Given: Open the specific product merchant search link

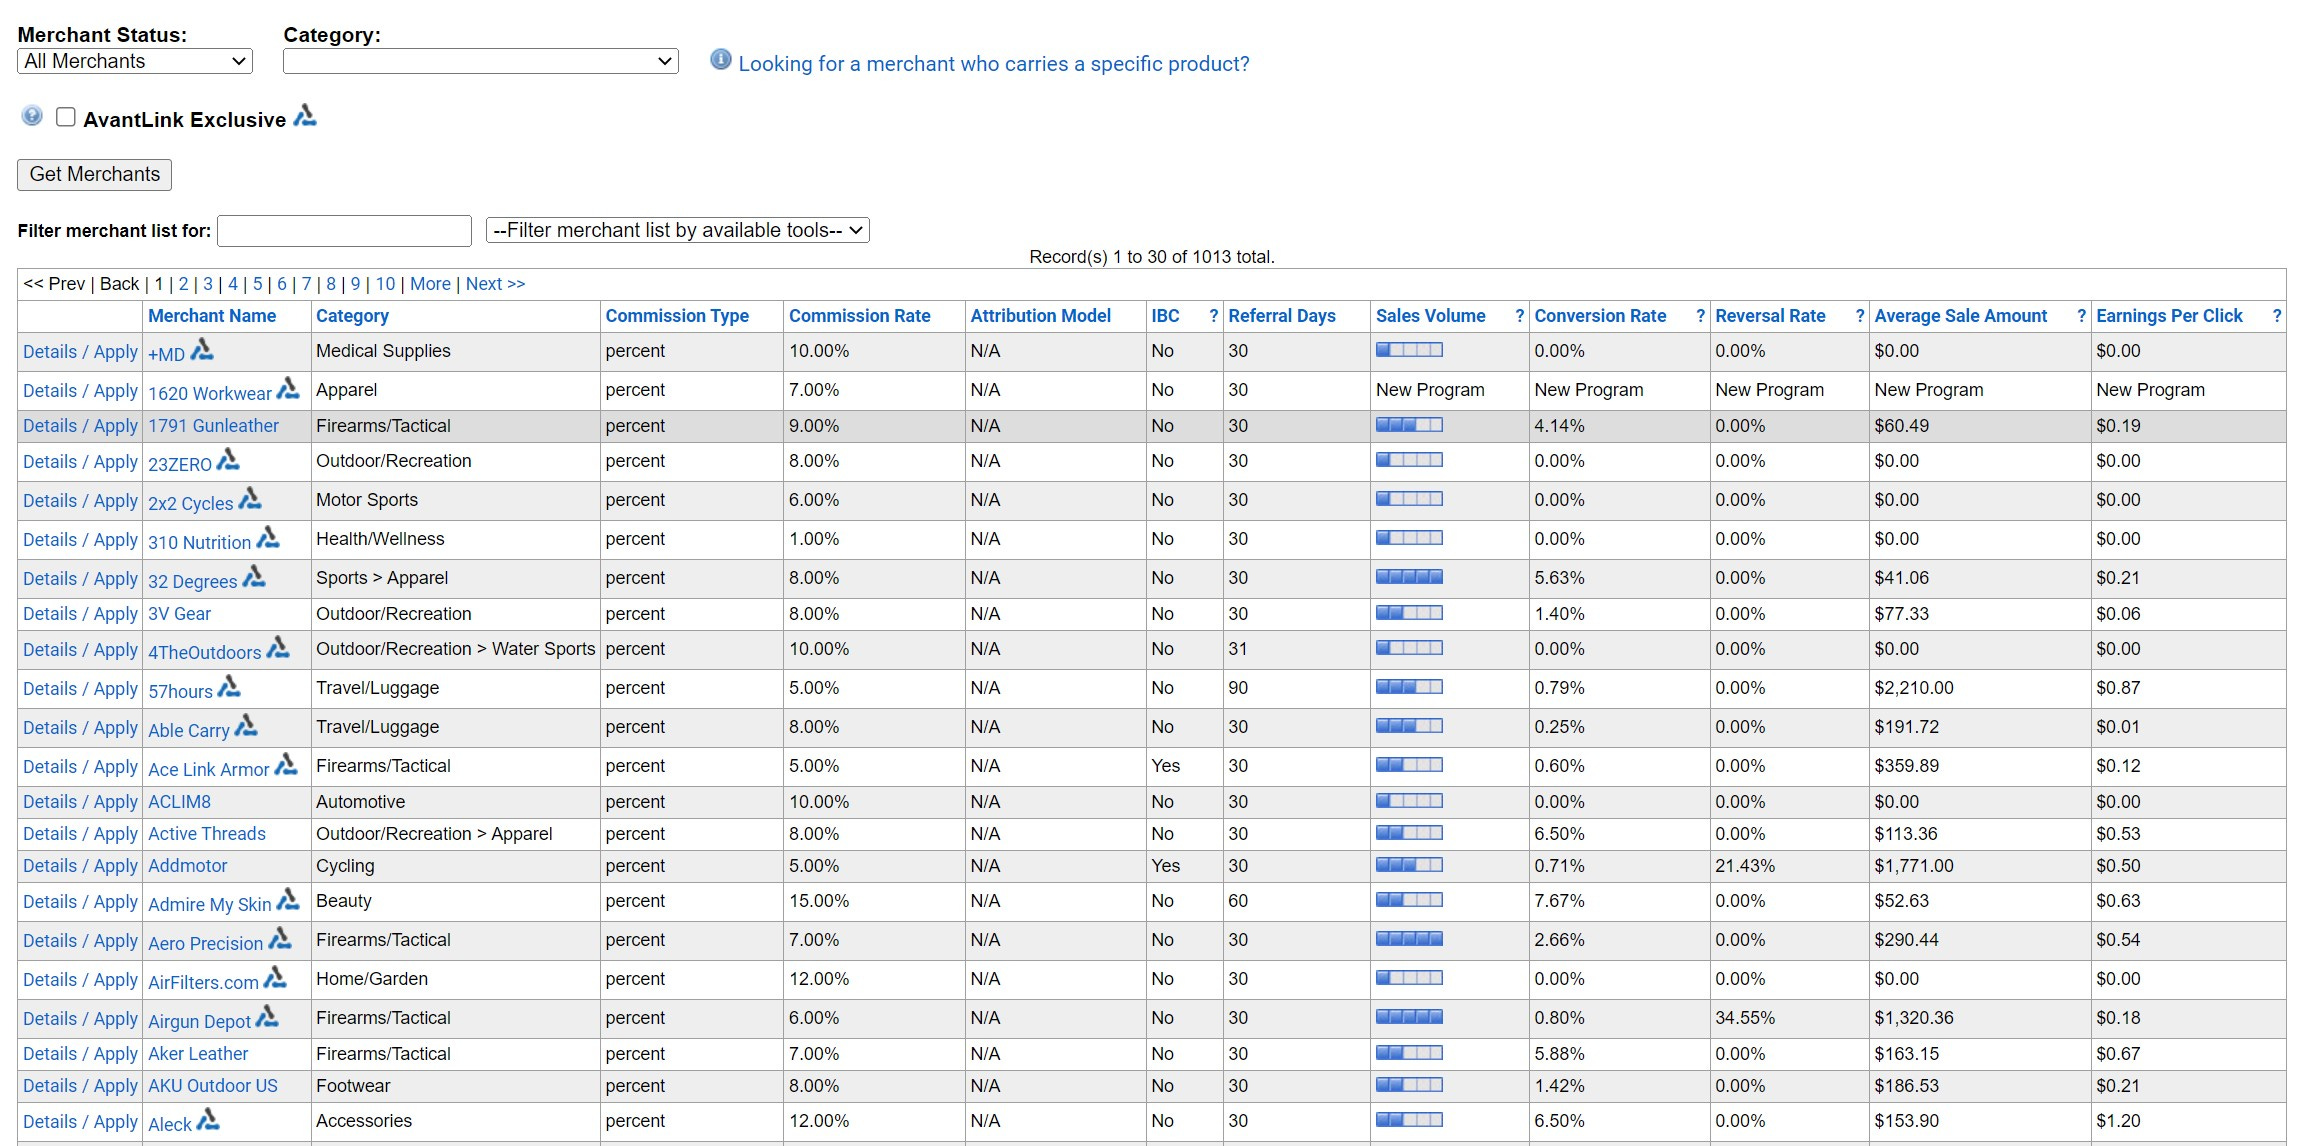Looking at the screenshot, I should coord(994,64).
